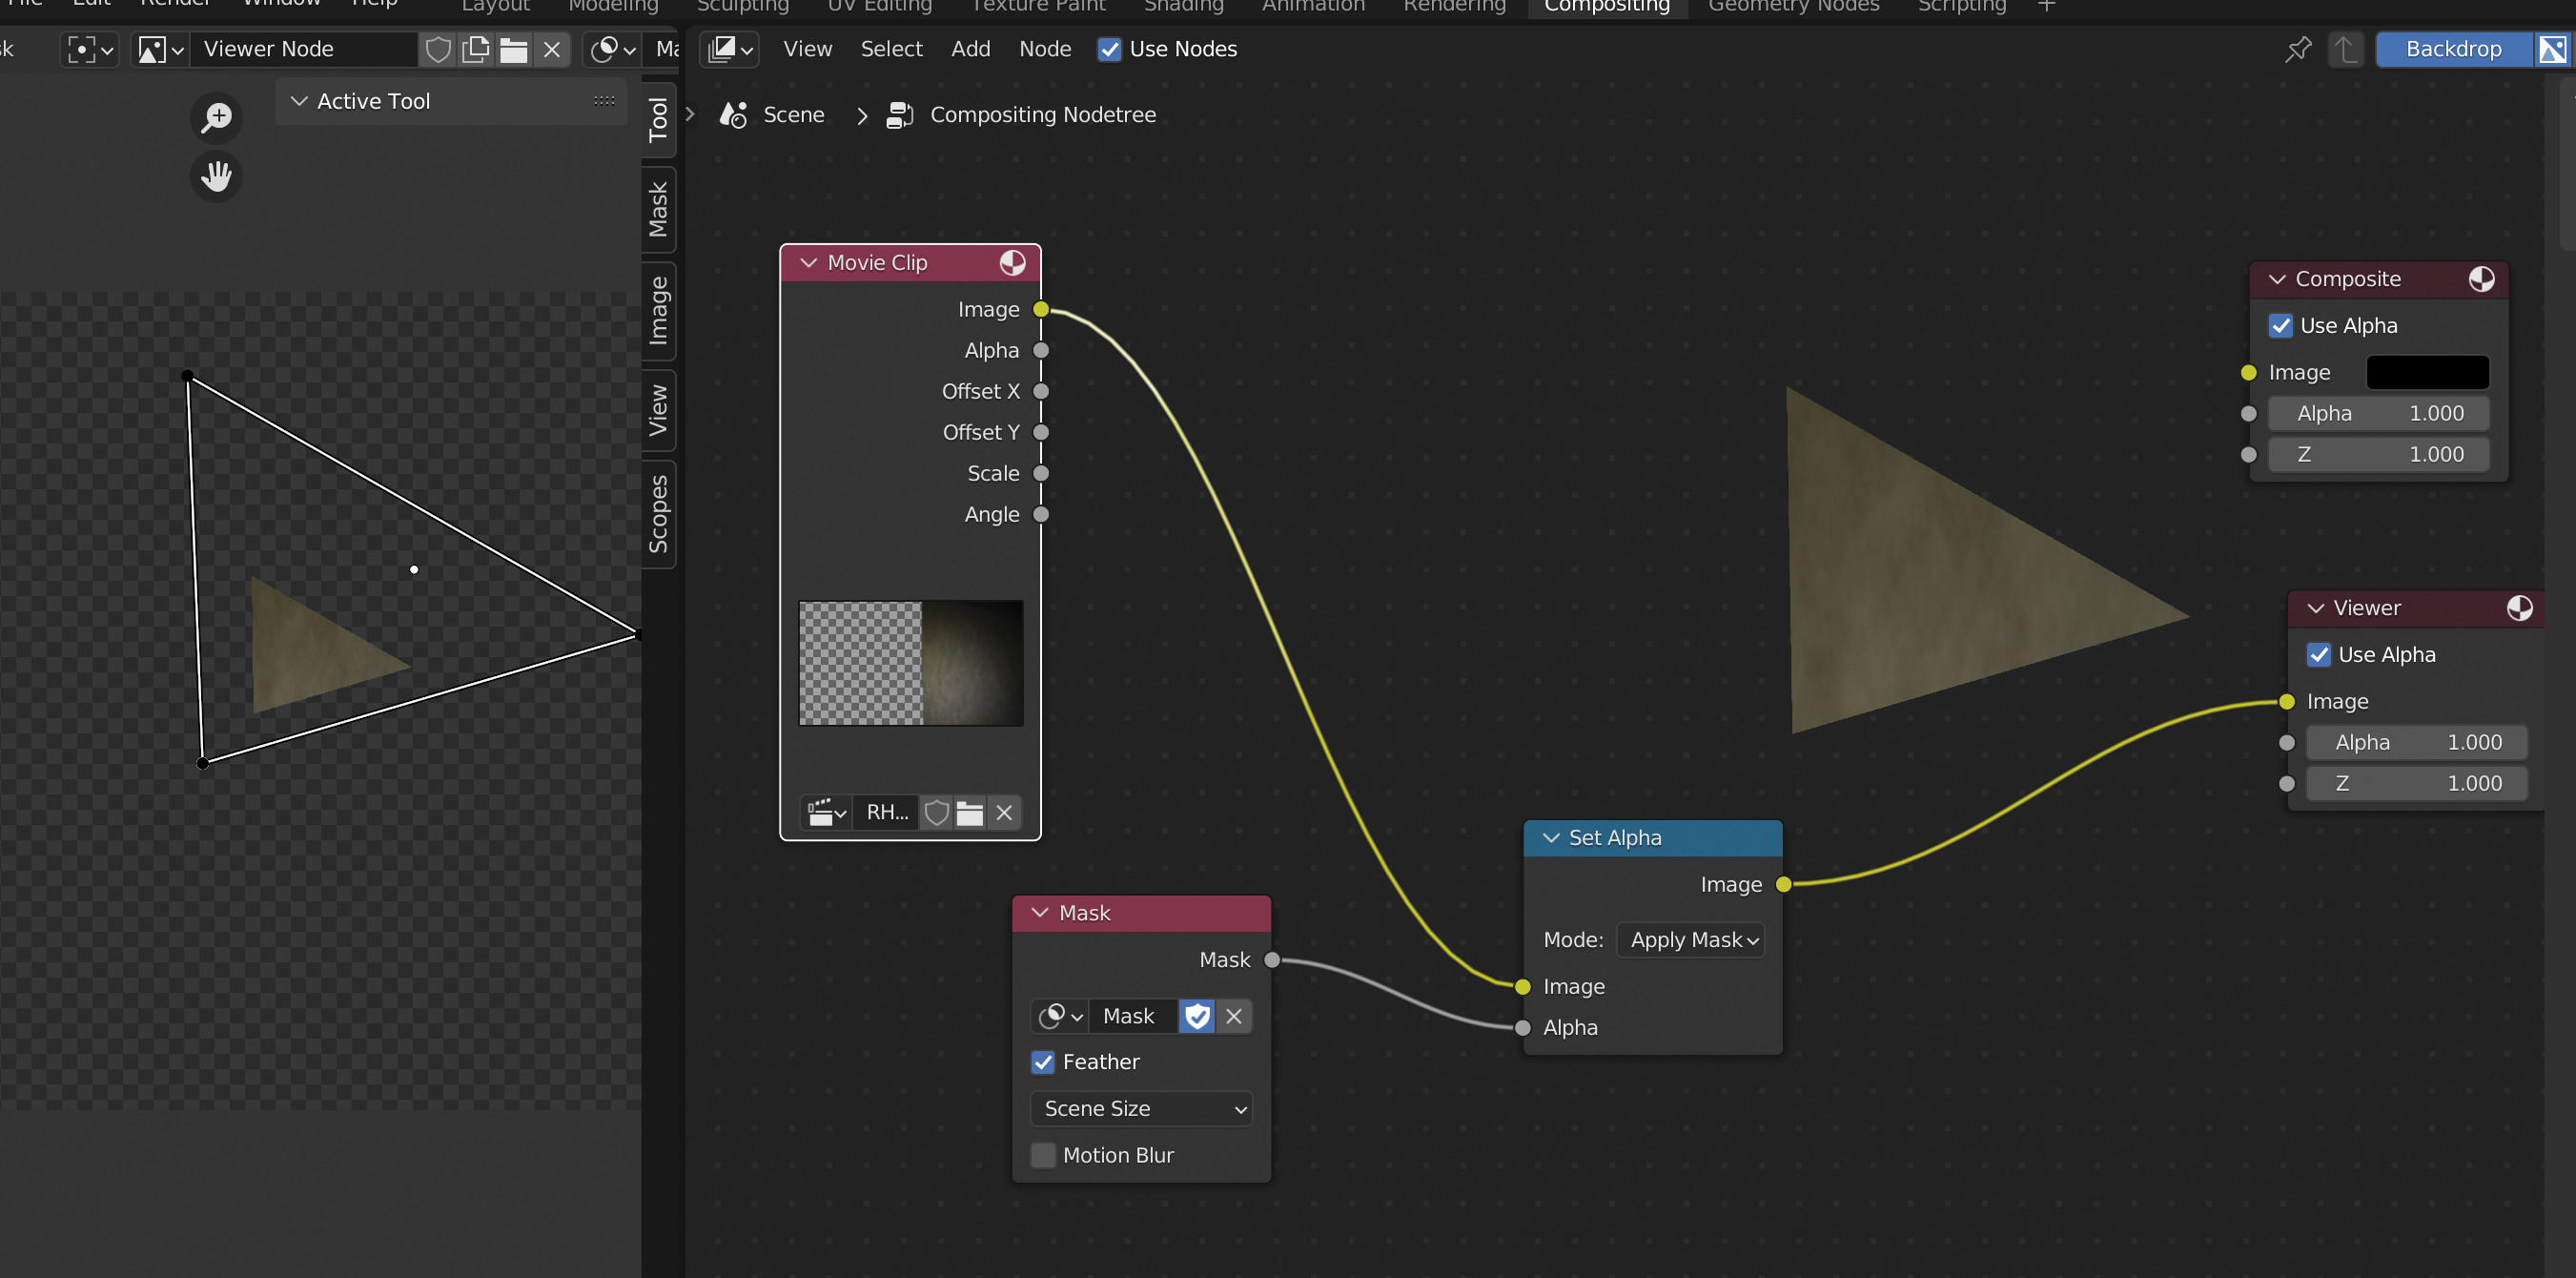Open the Add menu in node editor
The image size is (2576, 1278).
[970, 49]
